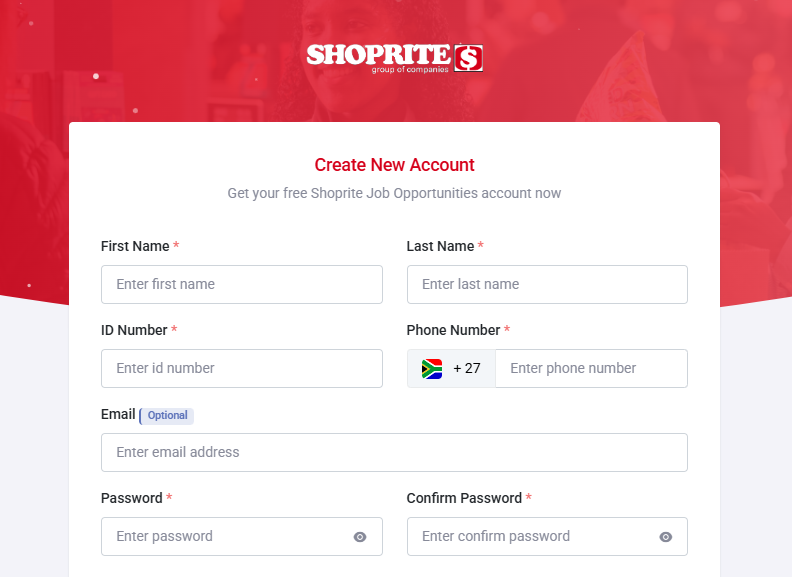Focus the First Name input field
The width and height of the screenshot is (792, 577).
coord(241,284)
